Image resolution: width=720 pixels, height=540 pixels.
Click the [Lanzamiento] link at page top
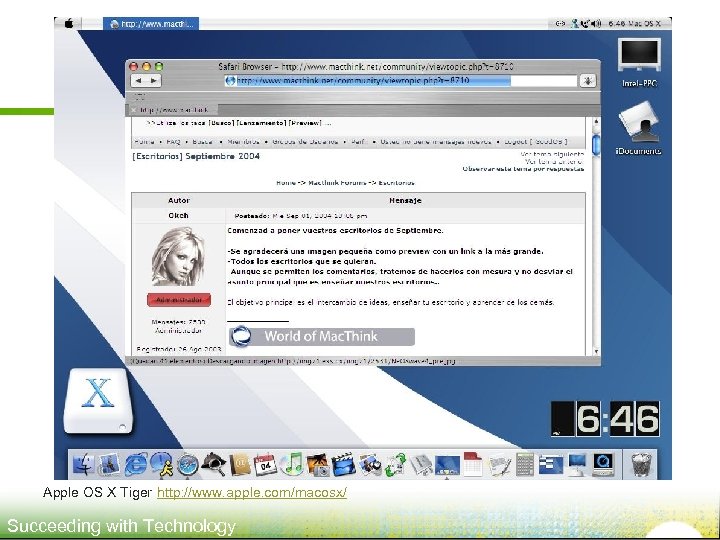[261, 123]
